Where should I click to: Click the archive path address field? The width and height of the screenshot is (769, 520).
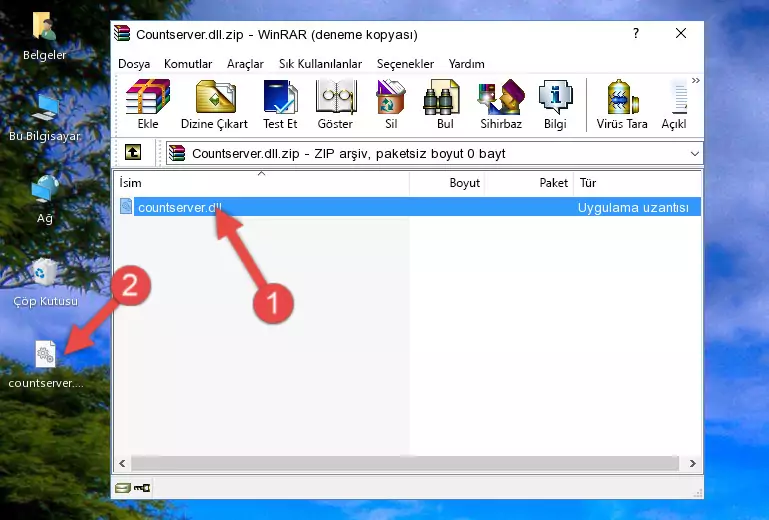(x=434, y=154)
